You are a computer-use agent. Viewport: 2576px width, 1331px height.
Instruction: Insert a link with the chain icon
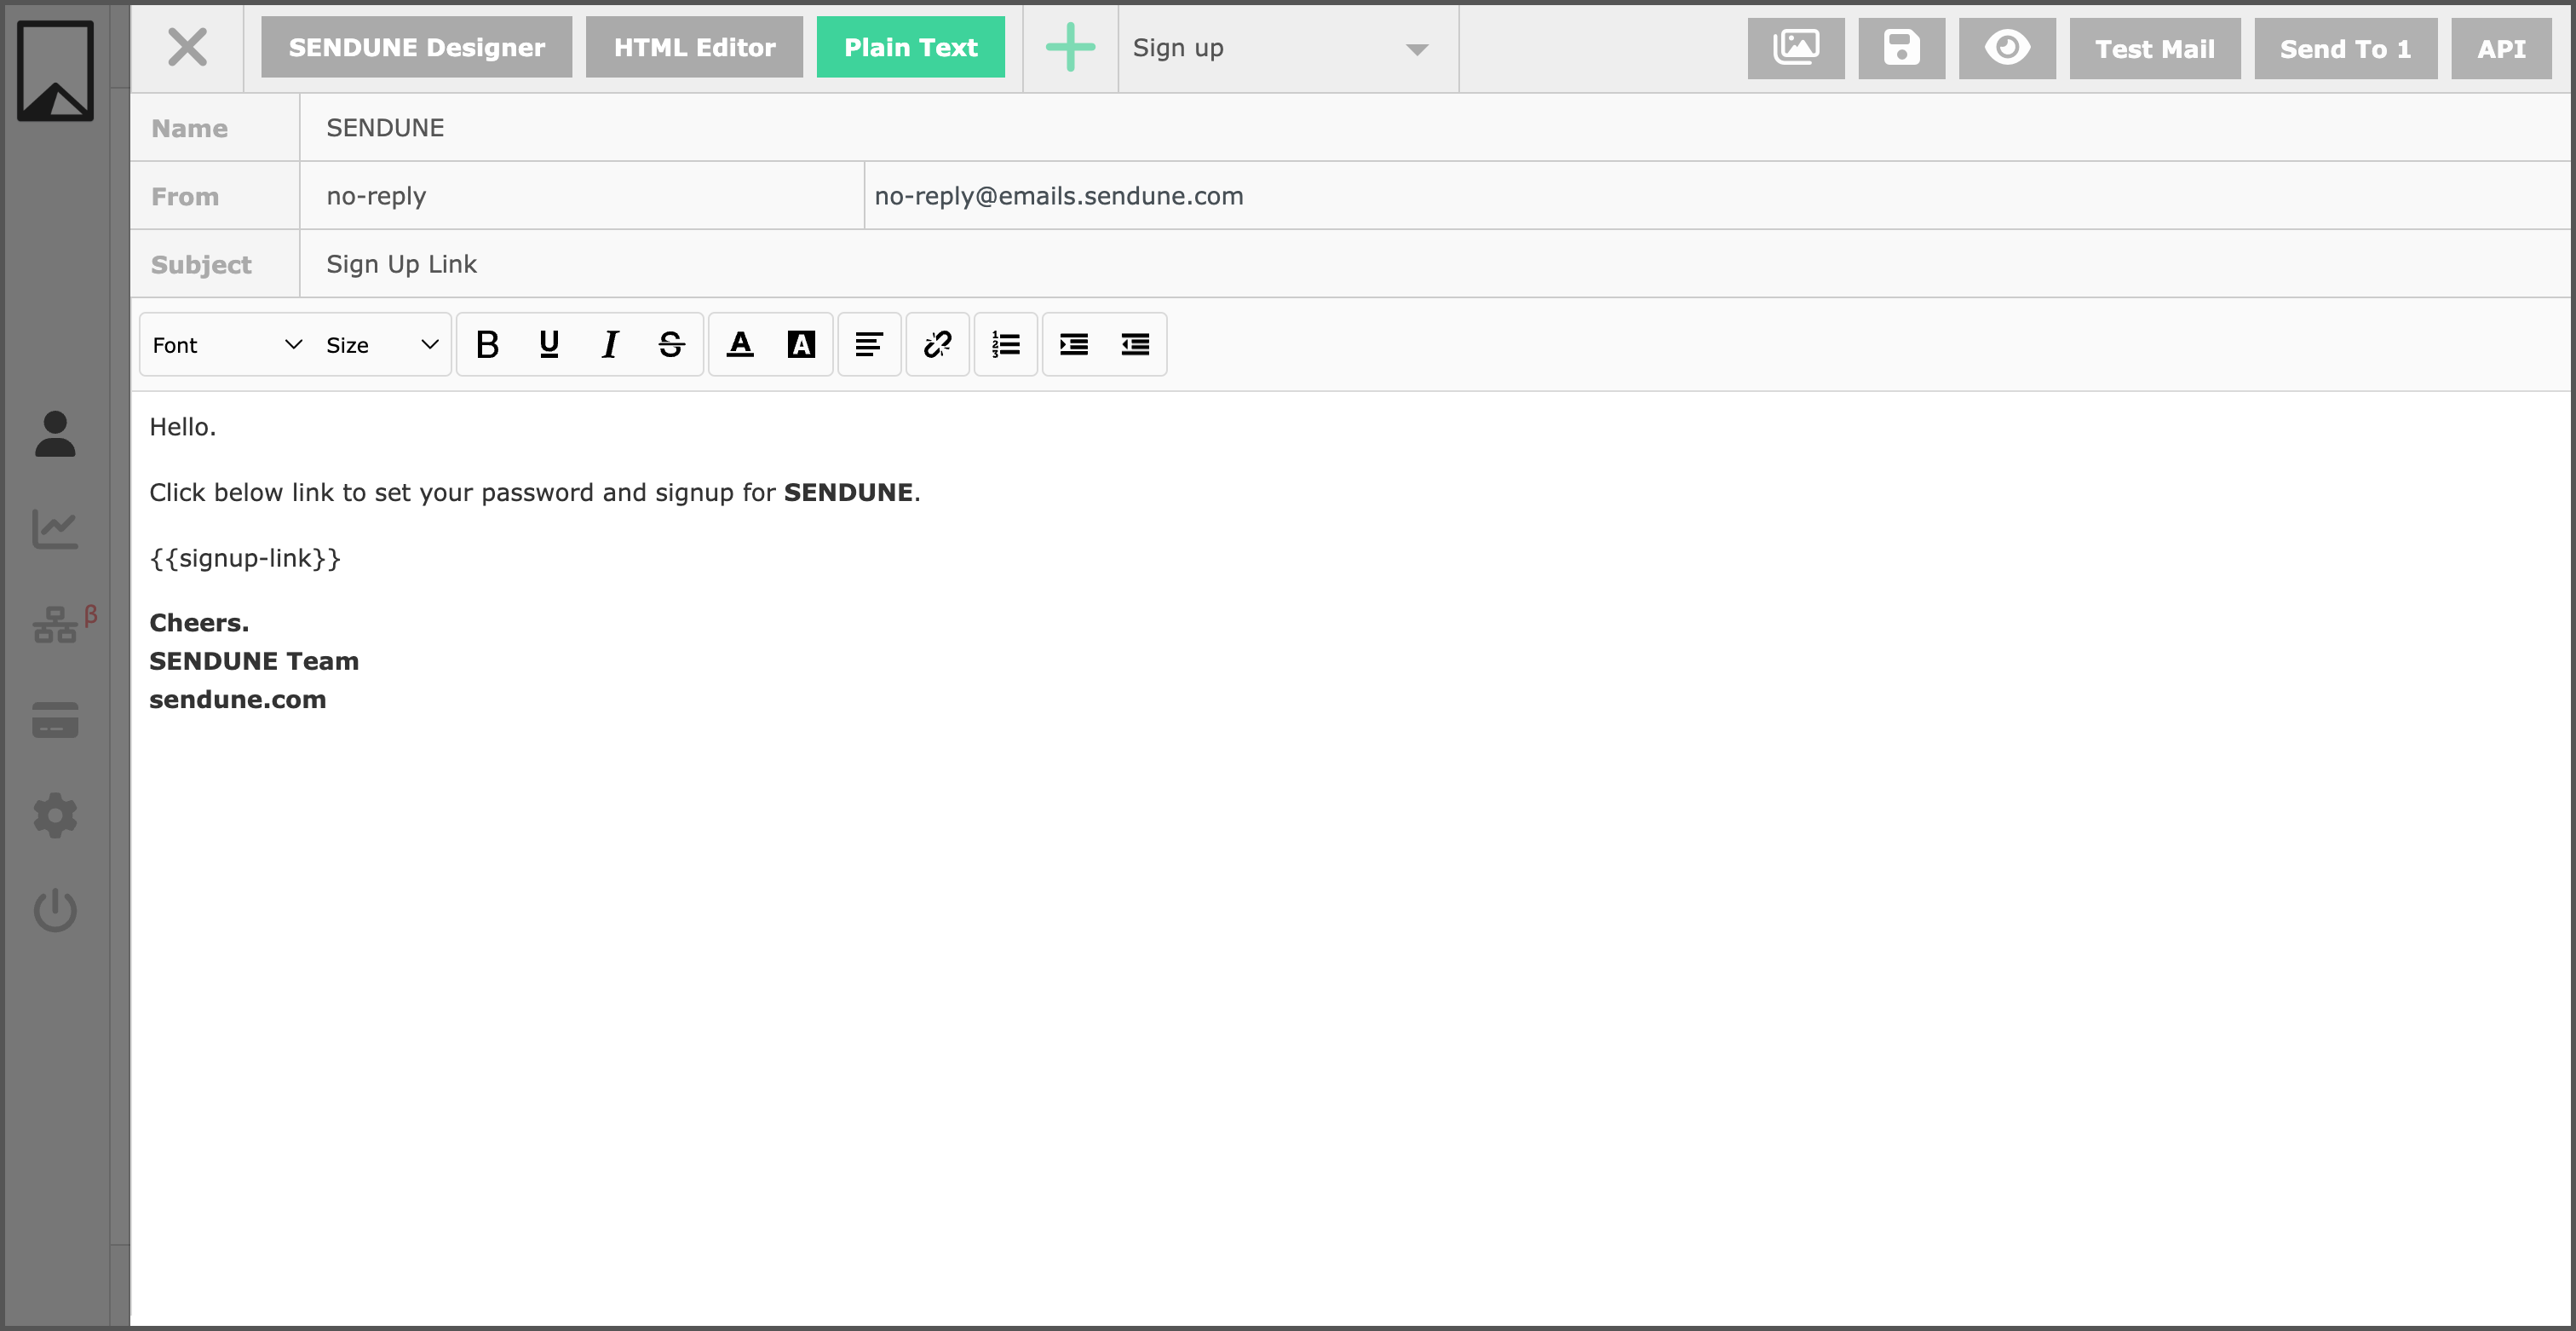[937, 345]
